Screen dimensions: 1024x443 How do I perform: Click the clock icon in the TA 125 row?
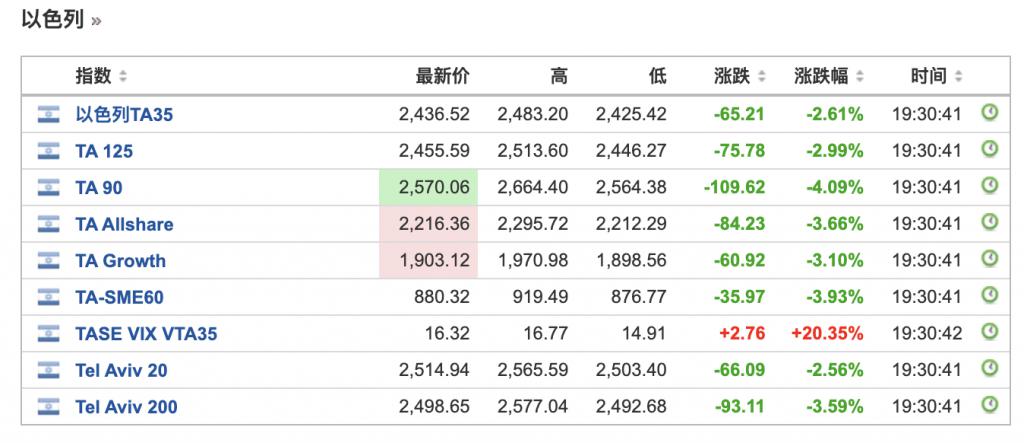990,150
